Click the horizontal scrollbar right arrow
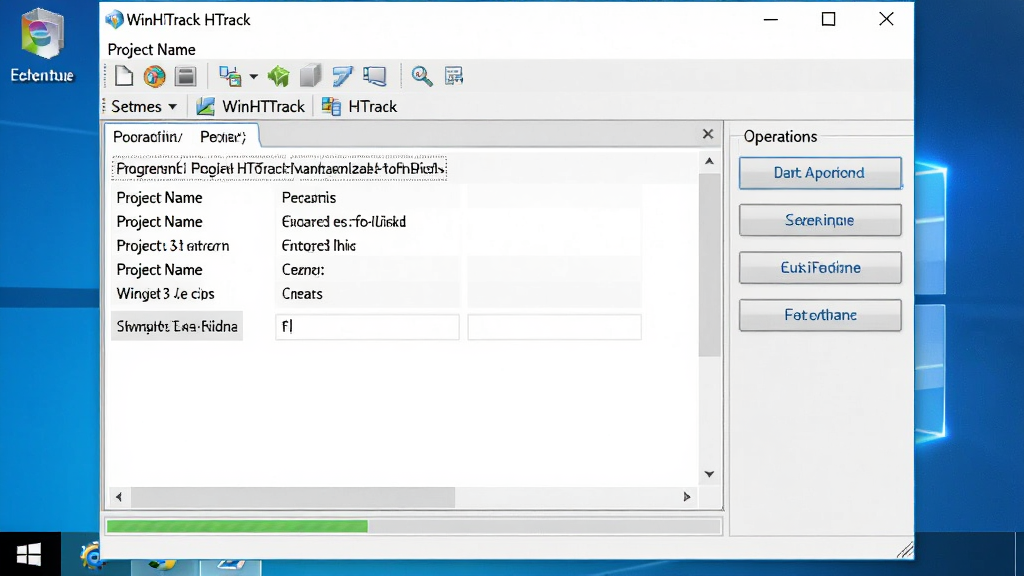Image resolution: width=1024 pixels, height=576 pixels. (686, 497)
